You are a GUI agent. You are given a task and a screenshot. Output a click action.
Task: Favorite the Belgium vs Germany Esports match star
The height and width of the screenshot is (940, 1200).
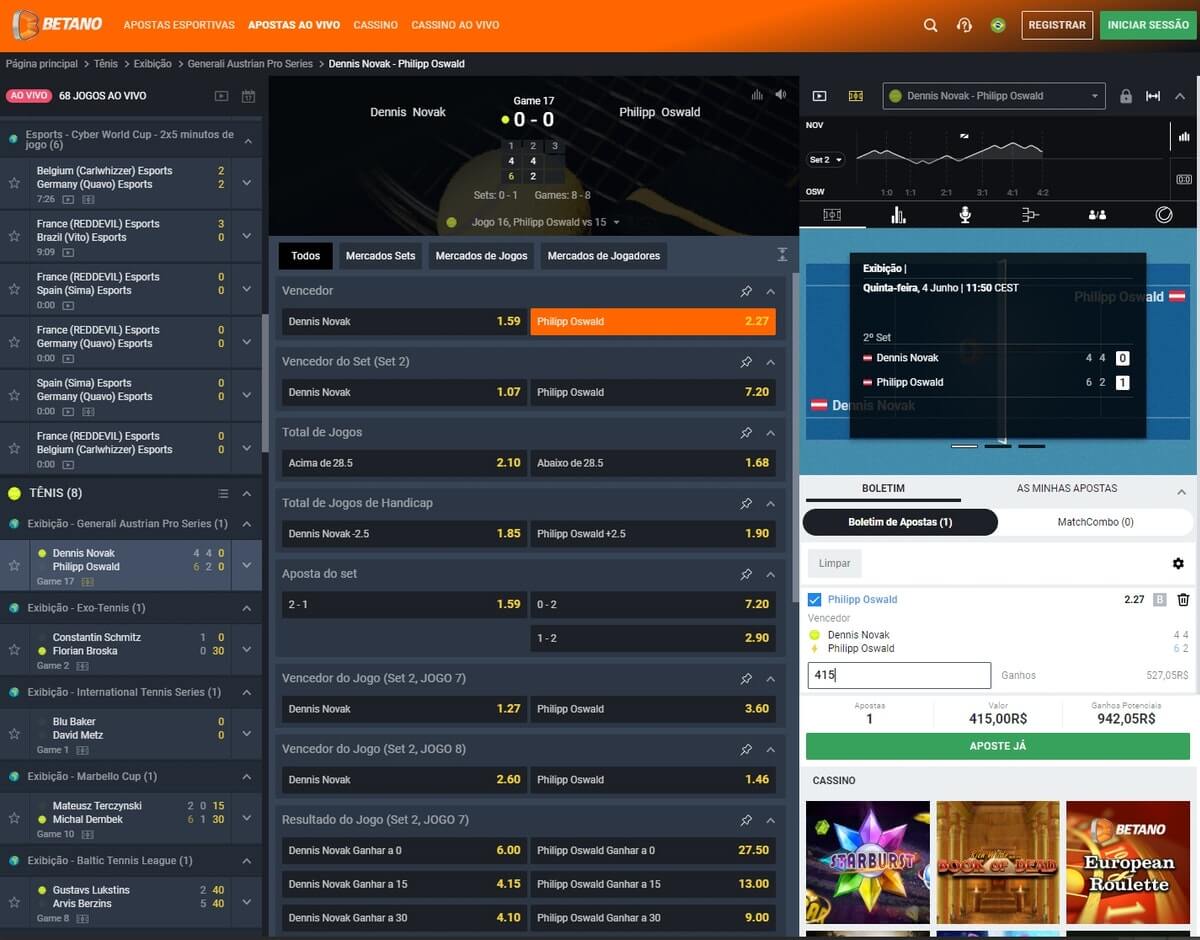click(14, 184)
